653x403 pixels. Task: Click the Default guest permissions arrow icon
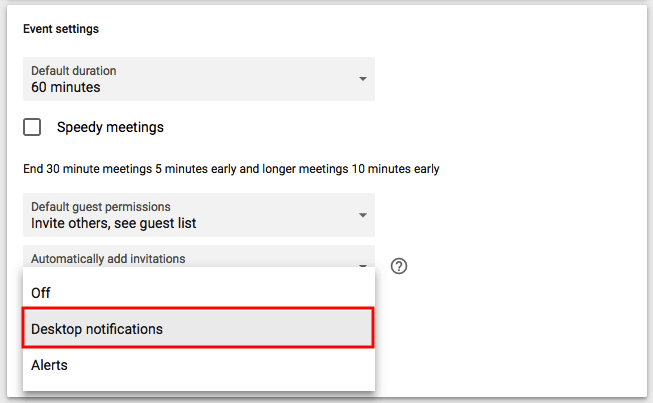pyautogui.click(x=363, y=215)
